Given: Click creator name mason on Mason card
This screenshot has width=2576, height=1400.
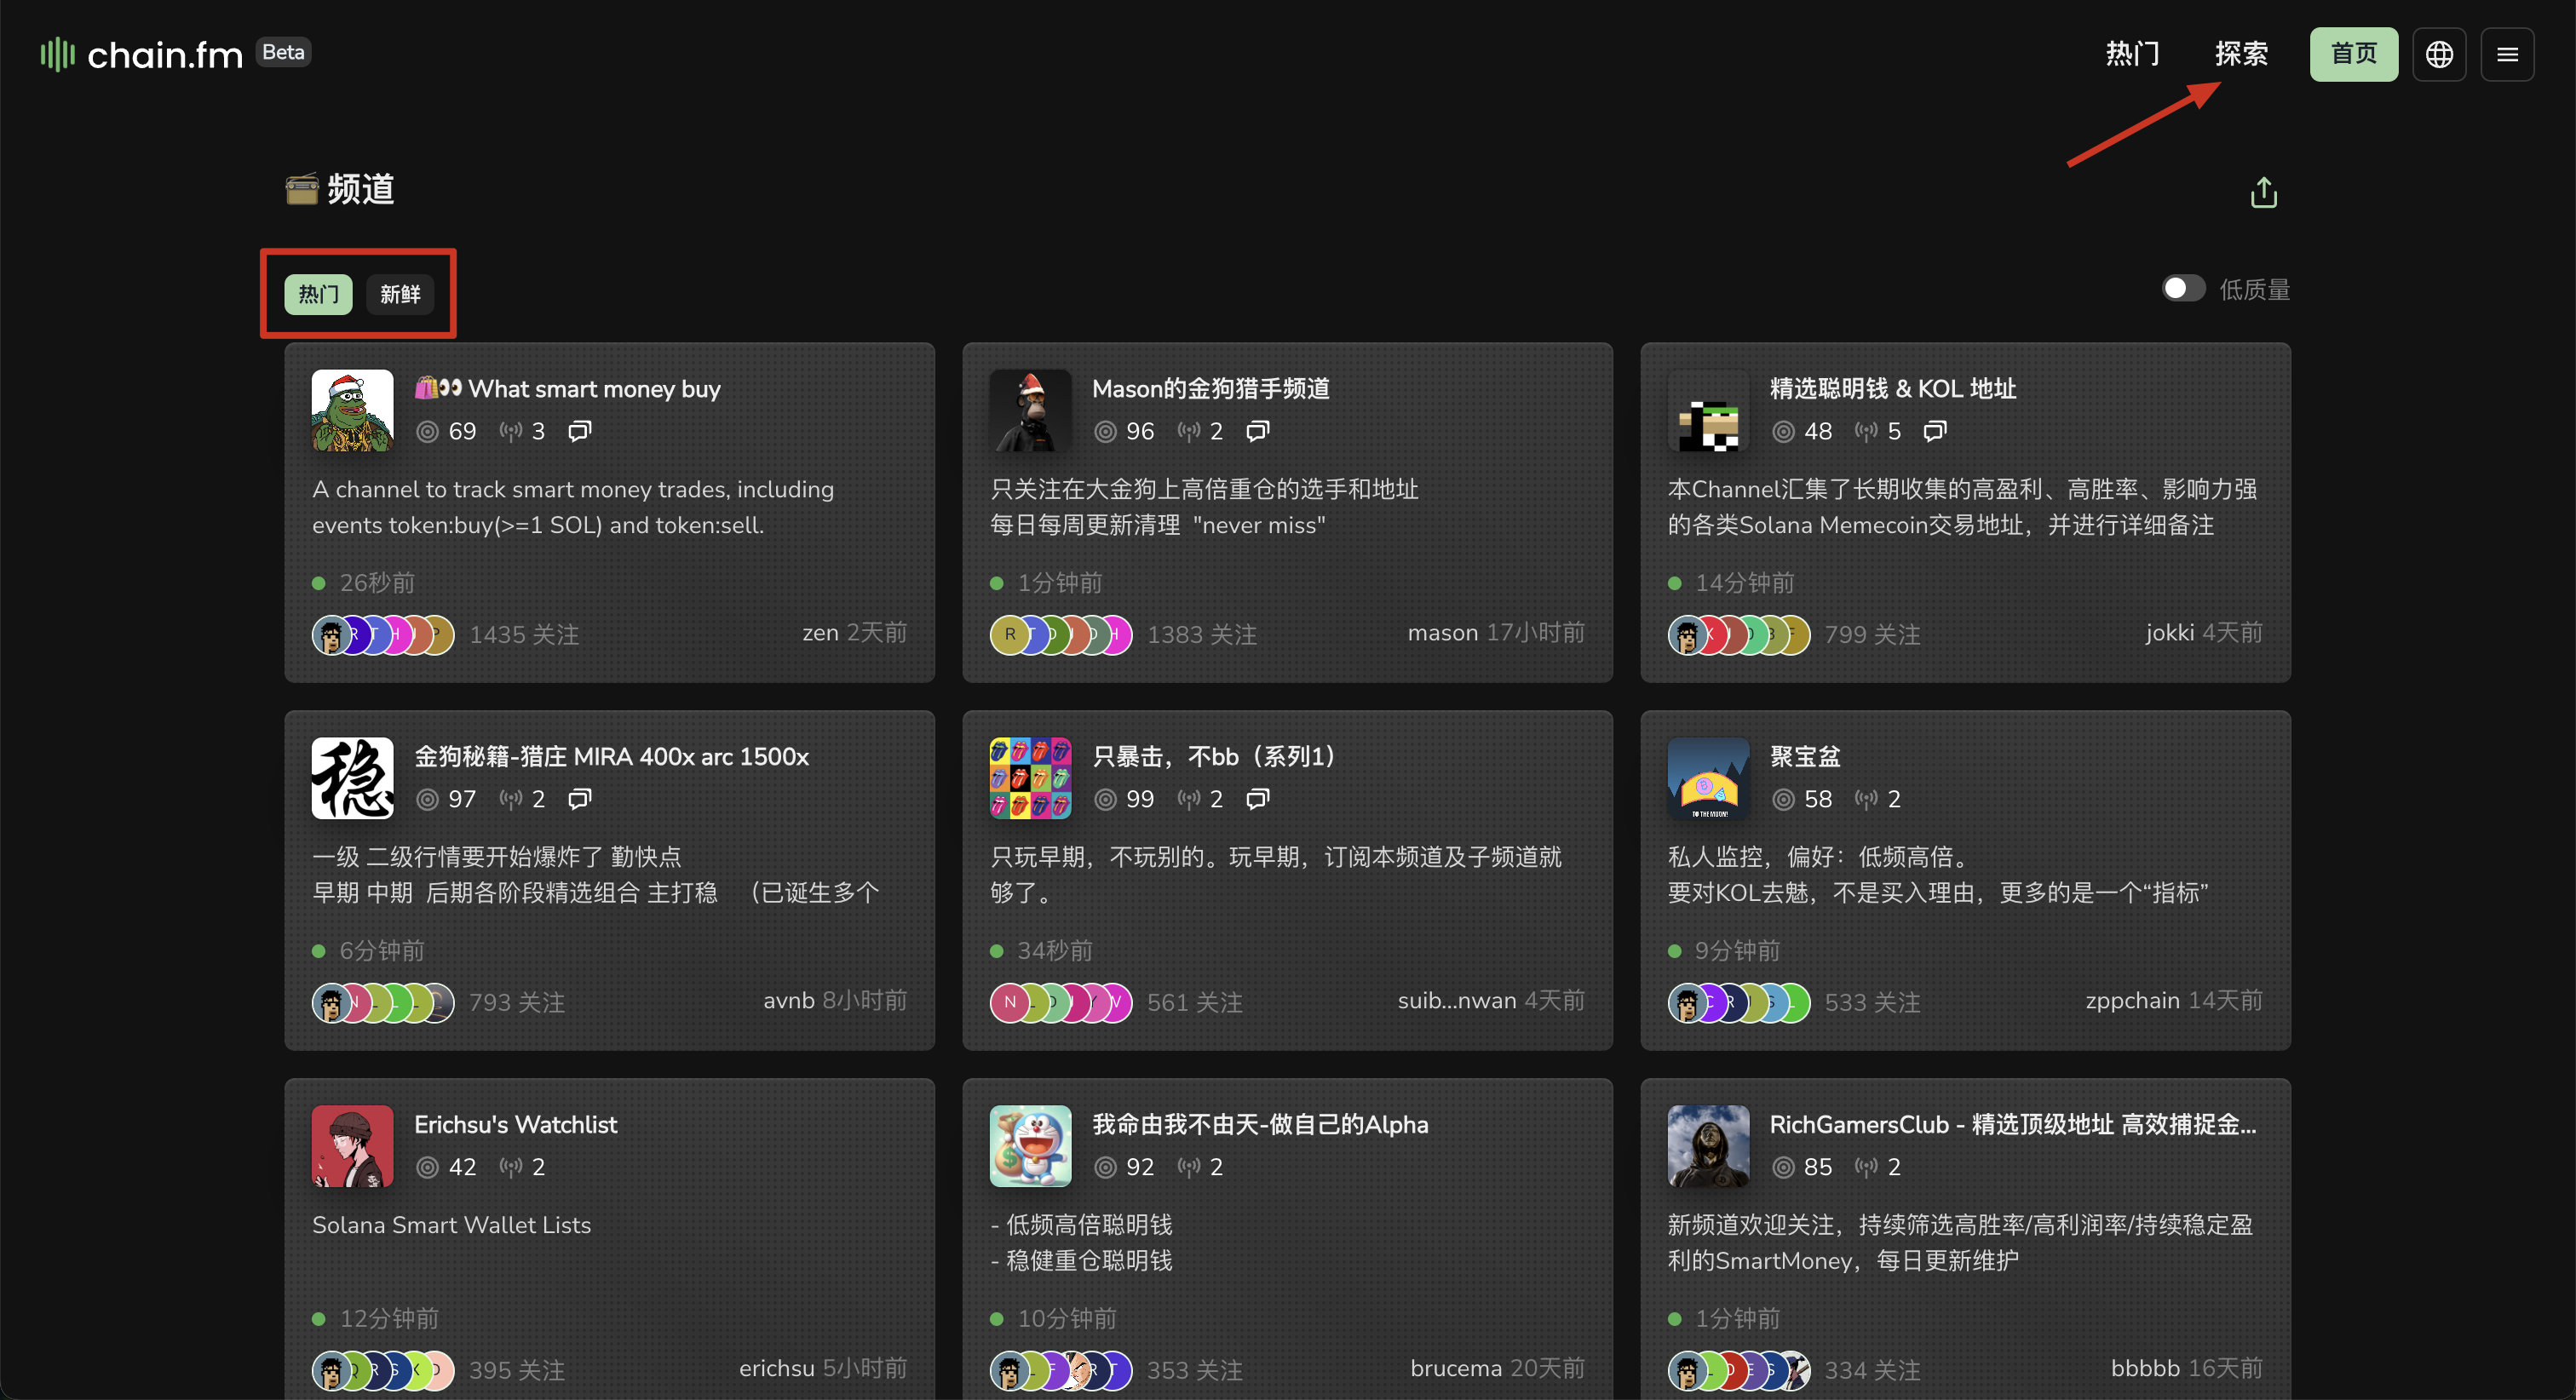Looking at the screenshot, I should coord(1442,633).
